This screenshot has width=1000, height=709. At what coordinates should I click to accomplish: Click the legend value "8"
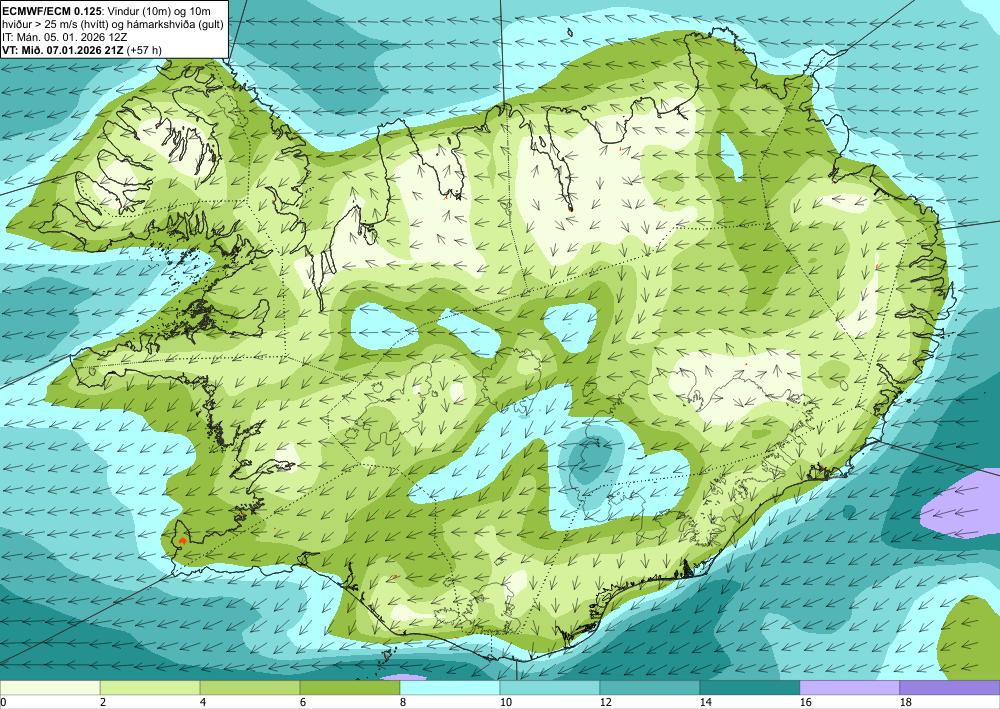(x=403, y=702)
